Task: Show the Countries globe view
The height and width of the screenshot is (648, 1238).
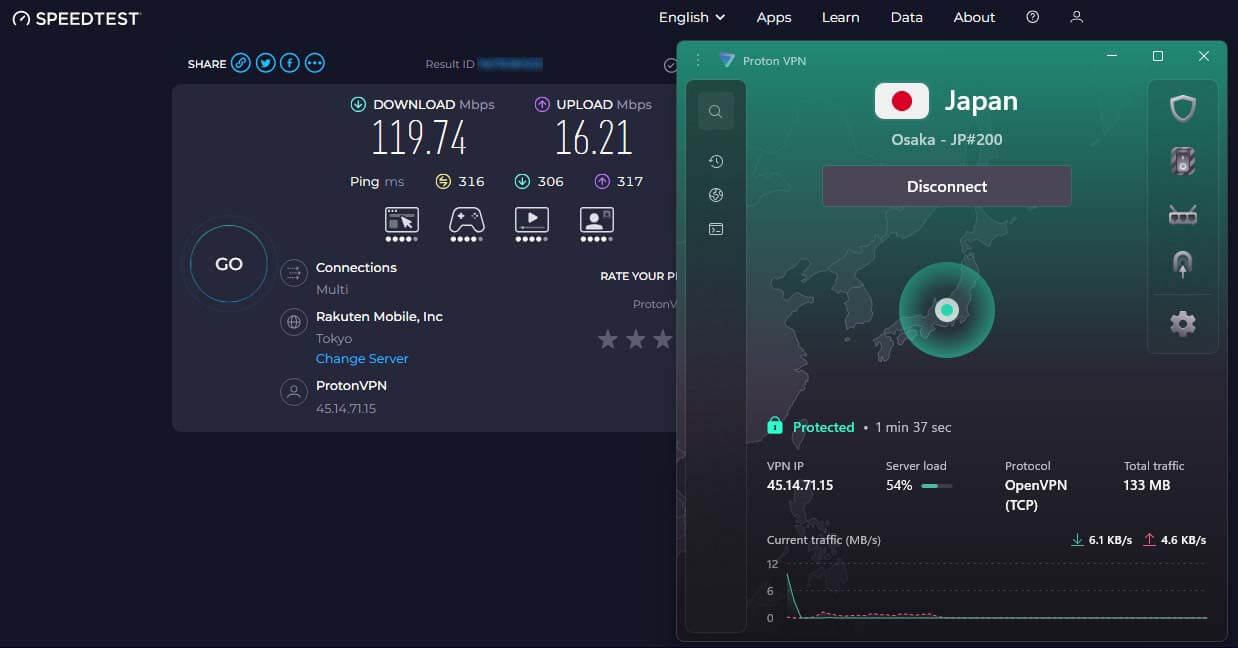Action: (715, 195)
